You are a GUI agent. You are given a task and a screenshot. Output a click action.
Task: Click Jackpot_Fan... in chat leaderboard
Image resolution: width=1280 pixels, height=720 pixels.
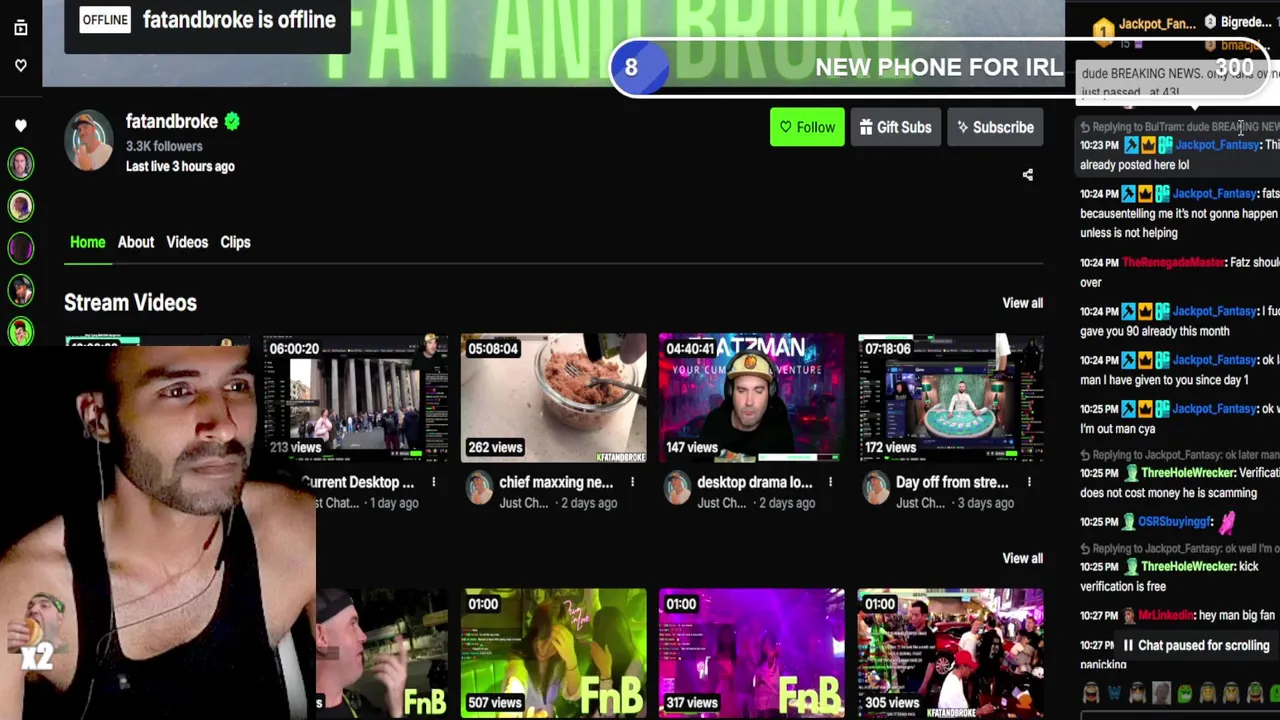coord(1157,24)
